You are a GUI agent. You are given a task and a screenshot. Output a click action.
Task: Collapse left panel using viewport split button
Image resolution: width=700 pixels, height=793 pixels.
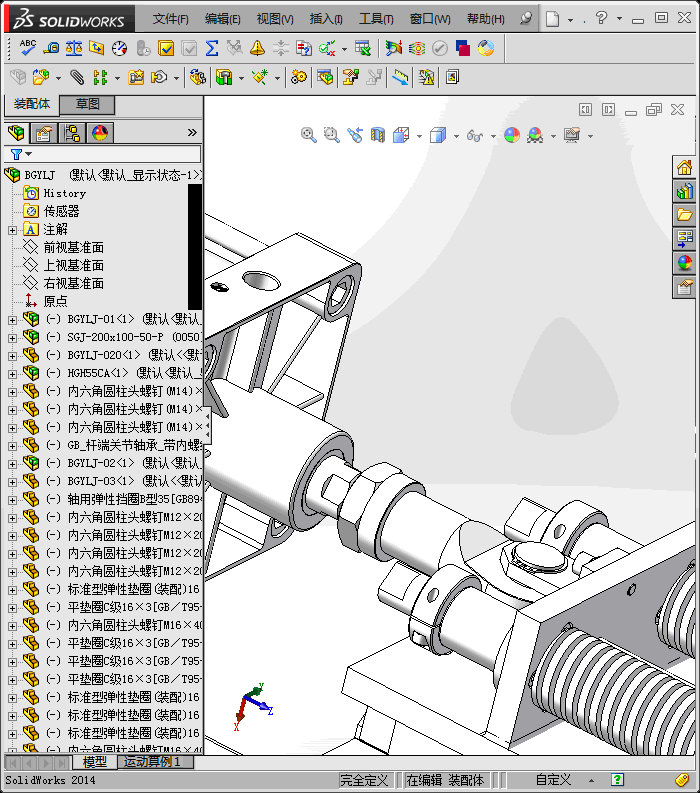[585, 110]
